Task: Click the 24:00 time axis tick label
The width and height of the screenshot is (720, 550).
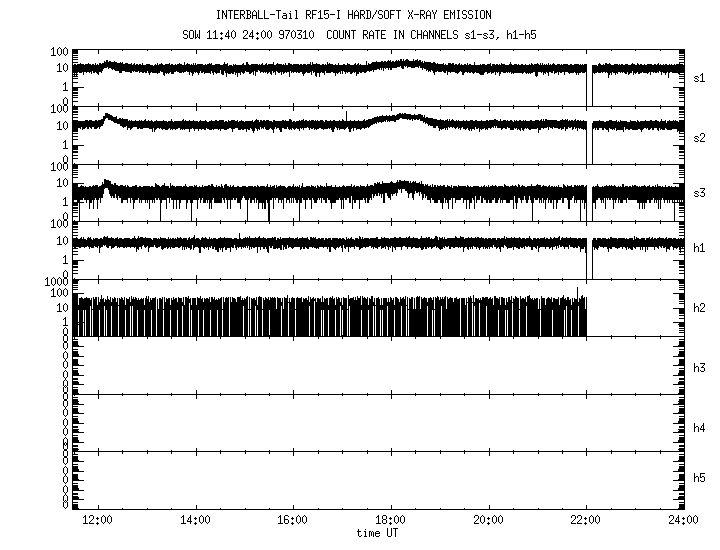Action: [682, 520]
